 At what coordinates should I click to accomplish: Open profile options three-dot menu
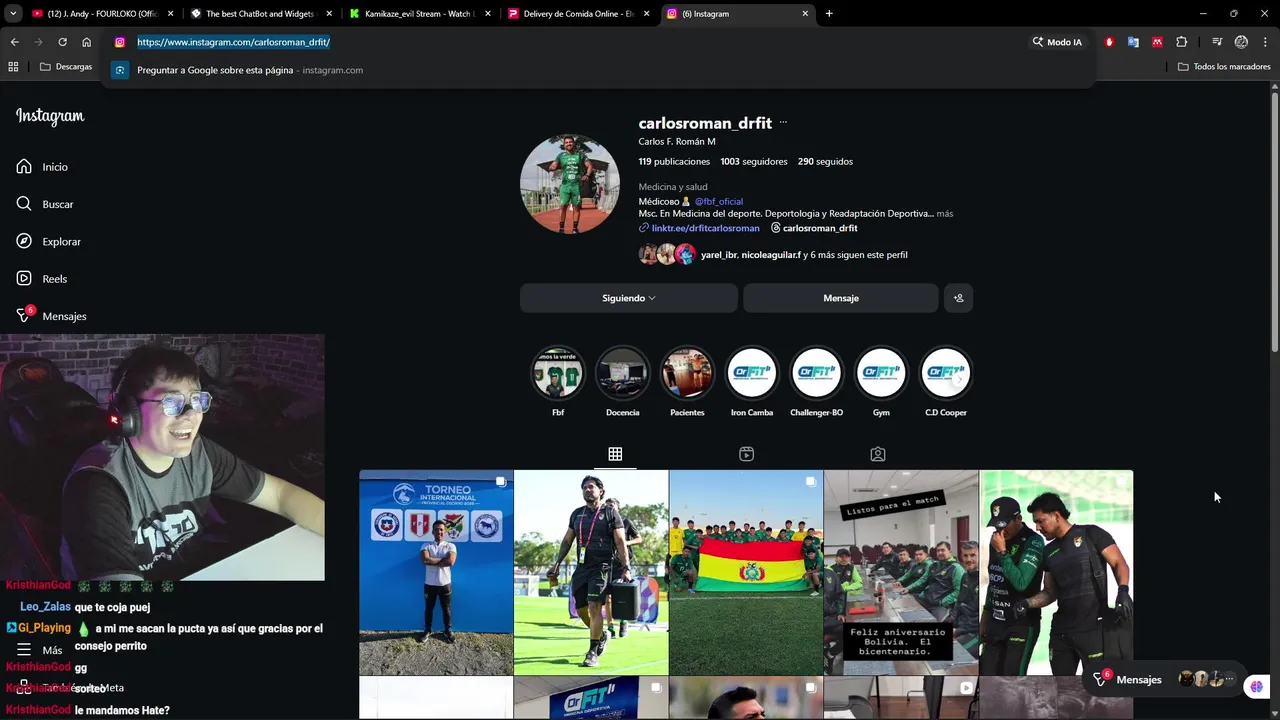[783, 123]
